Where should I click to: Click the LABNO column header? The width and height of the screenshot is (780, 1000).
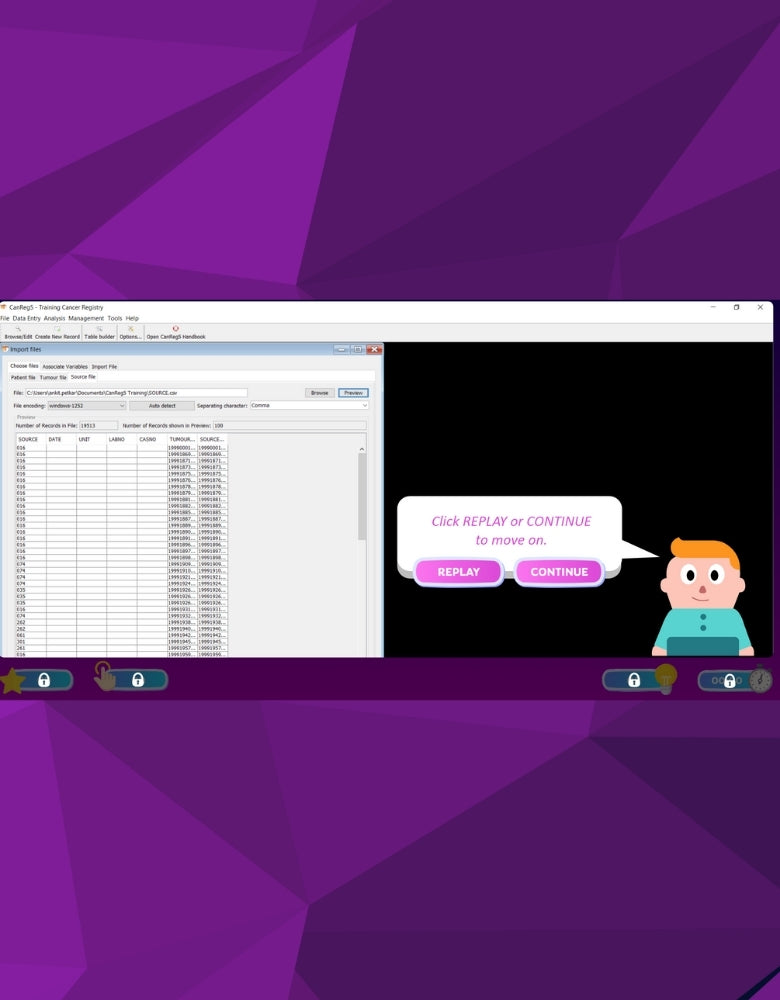(122, 439)
